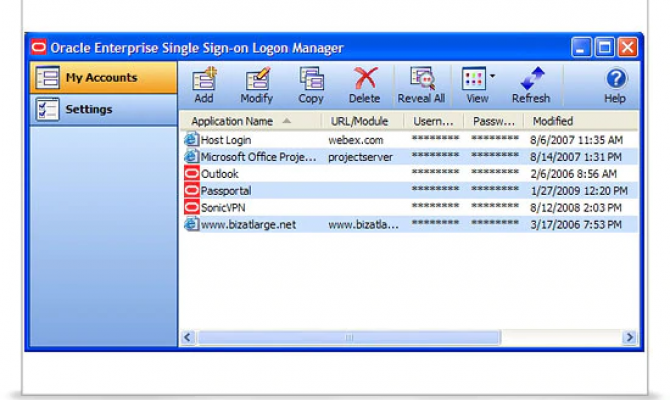The height and width of the screenshot is (400, 670).
Task: Click the 1/27/2009 12:20 PM date
Action: [579, 191]
